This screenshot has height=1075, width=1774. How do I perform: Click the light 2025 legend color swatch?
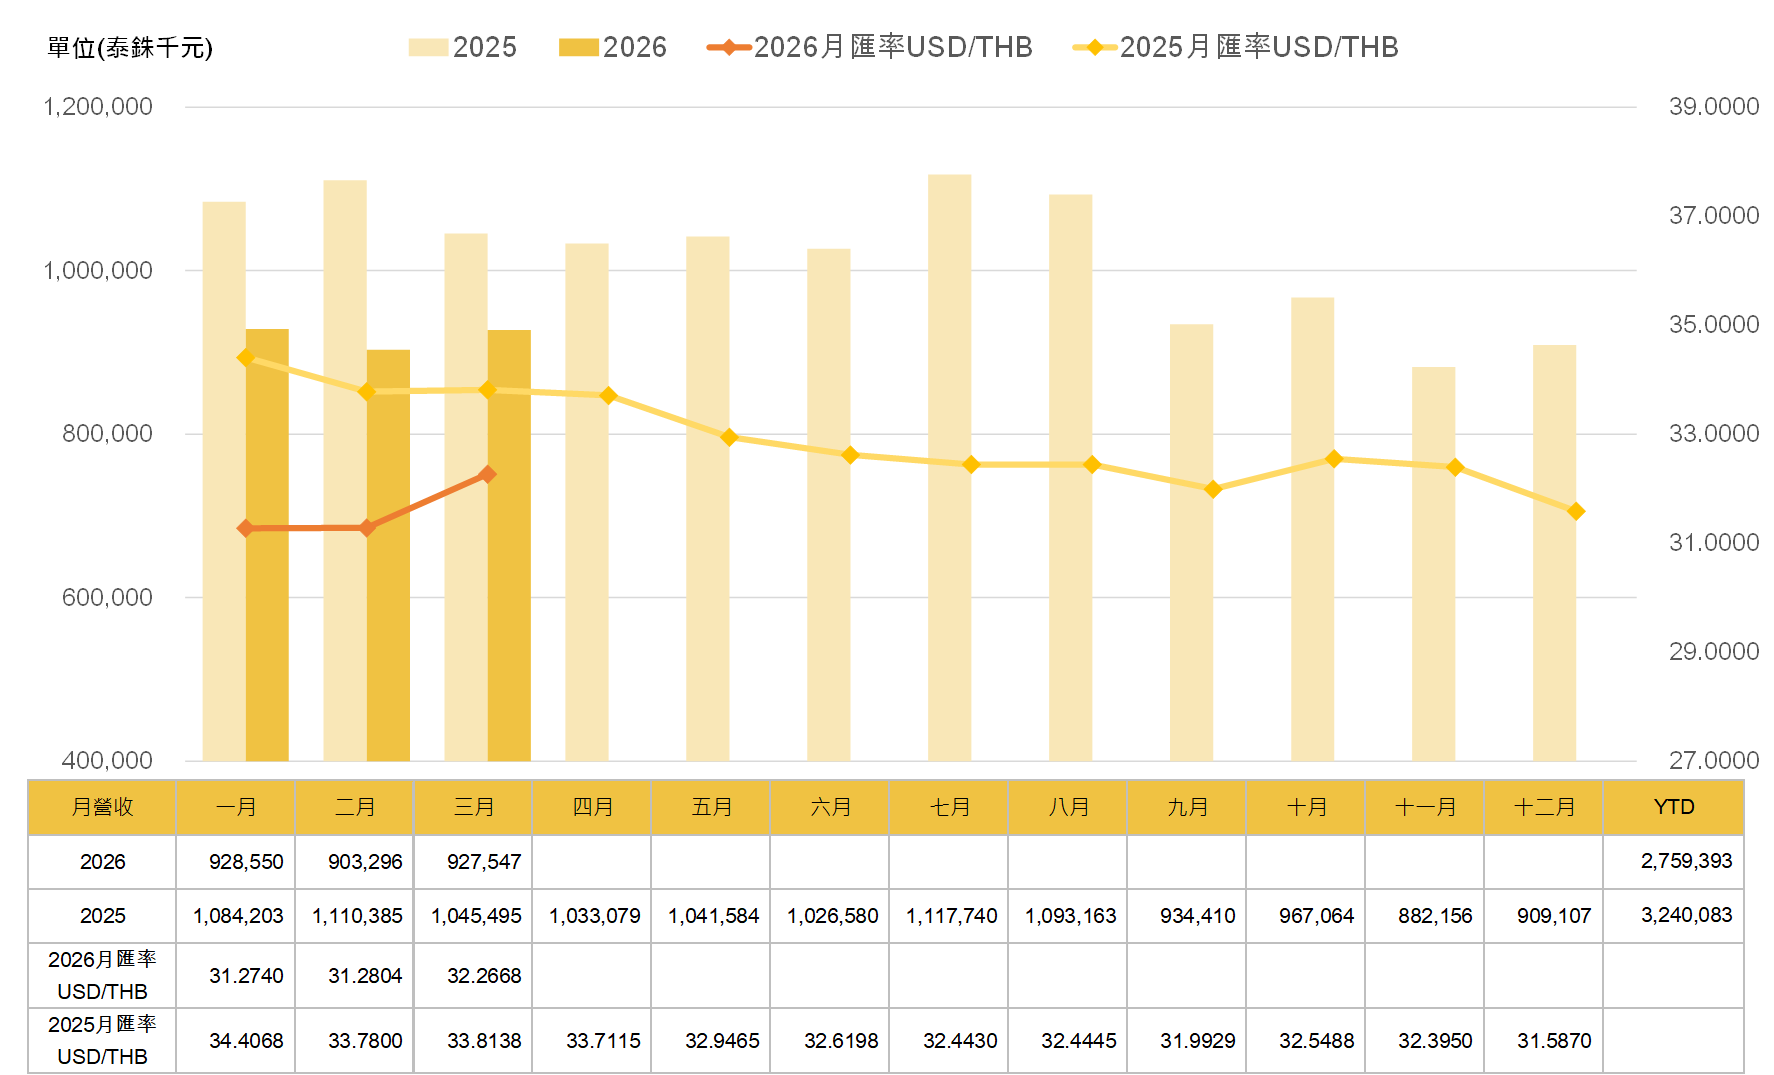[x=428, y=48]
